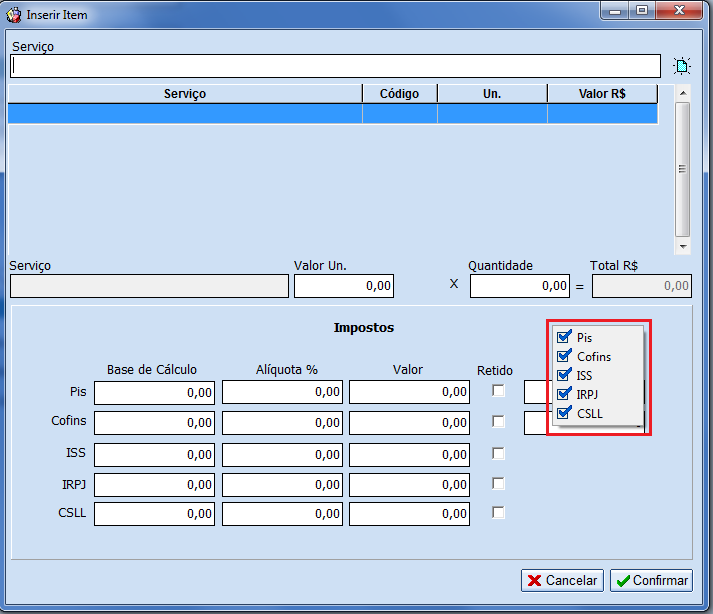713x614 pixels.
Task: Minimize the Inserir Item window
Action: click(615, 11)
